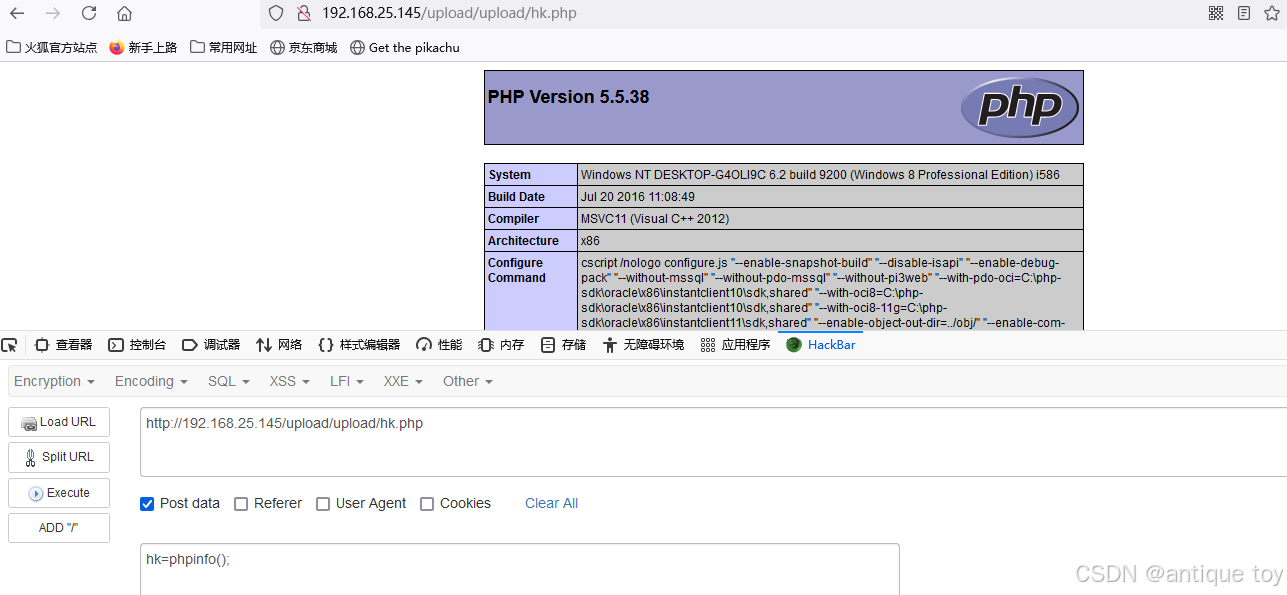Screen dimensions: 1287x595
Task: Enable the User Agent checkbox
Action: coord(323,504)
